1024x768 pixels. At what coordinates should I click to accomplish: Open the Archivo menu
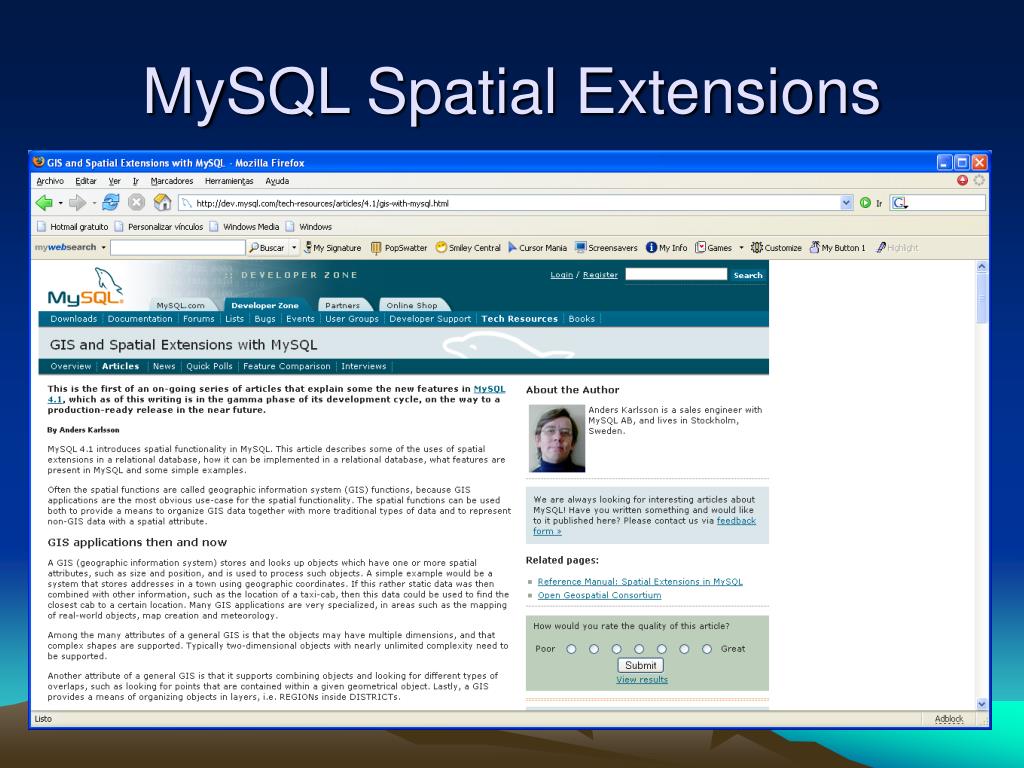tap(50, 181)
